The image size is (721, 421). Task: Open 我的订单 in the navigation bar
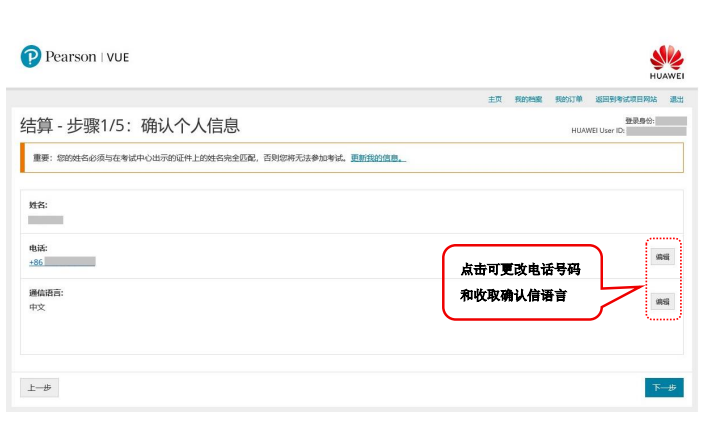(x=568, y=100)
